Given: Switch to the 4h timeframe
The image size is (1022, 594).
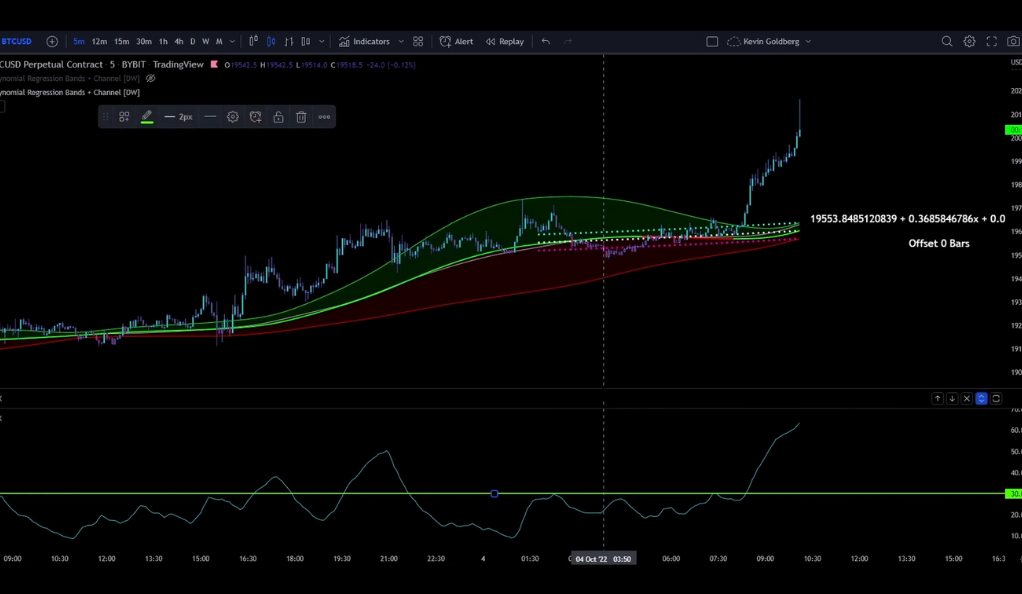Looking at the screenshot, I should (x=179, y=41).
